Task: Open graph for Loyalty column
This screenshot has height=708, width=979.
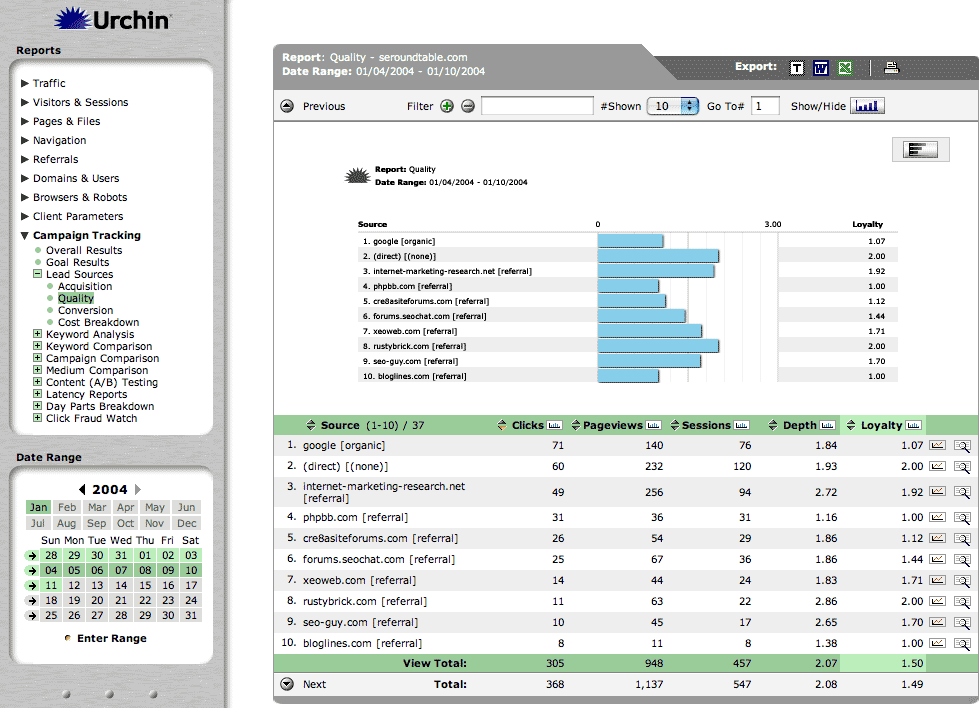Action: pyautogui.click(x=913, y=426)
